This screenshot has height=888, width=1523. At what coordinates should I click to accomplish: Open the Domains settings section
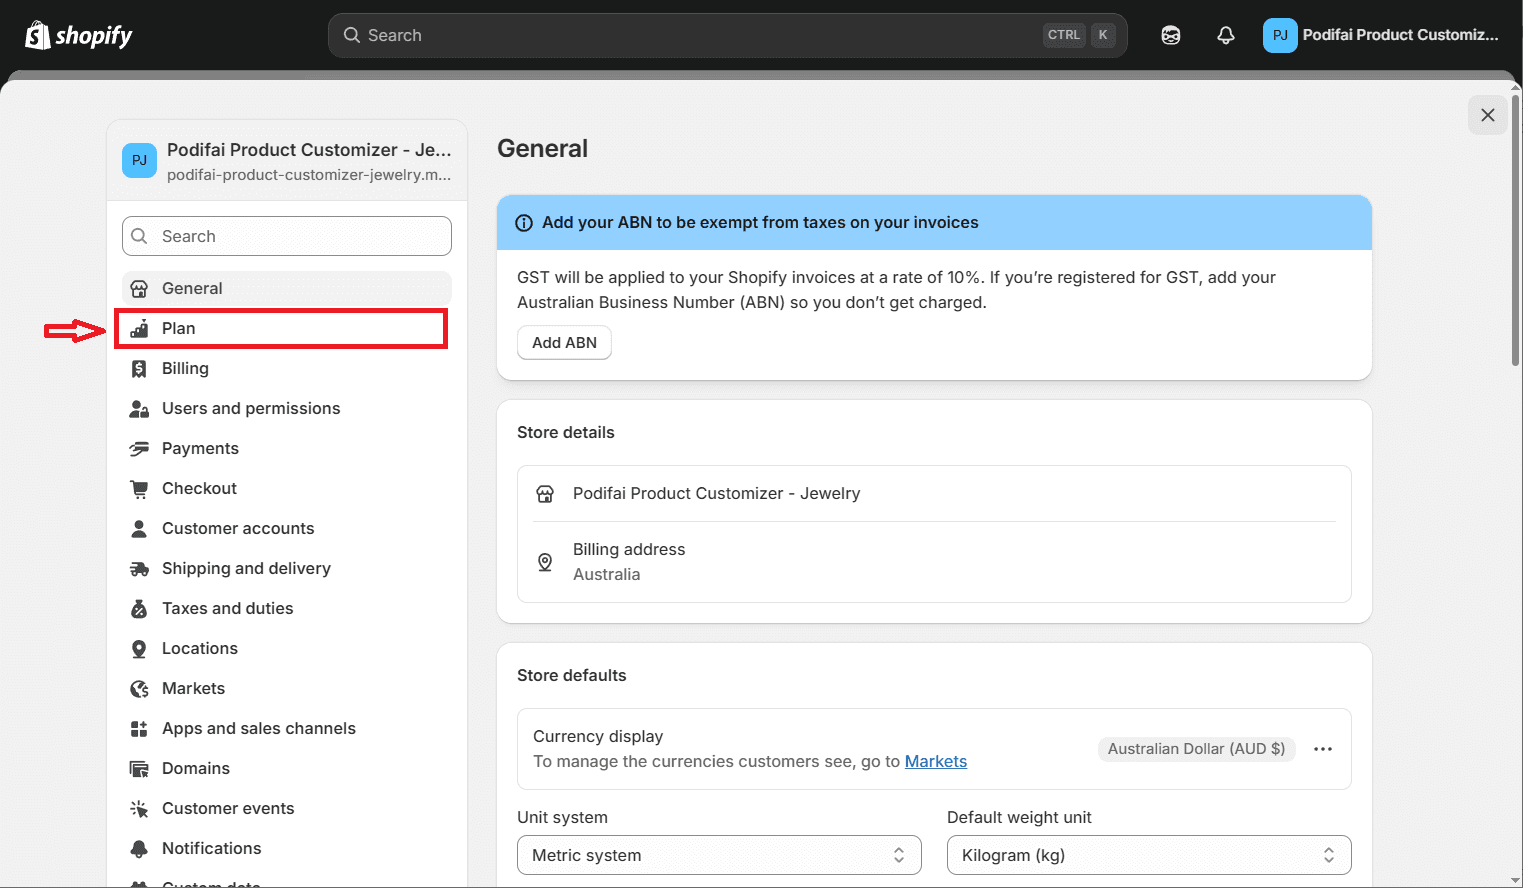coord(195,768)
